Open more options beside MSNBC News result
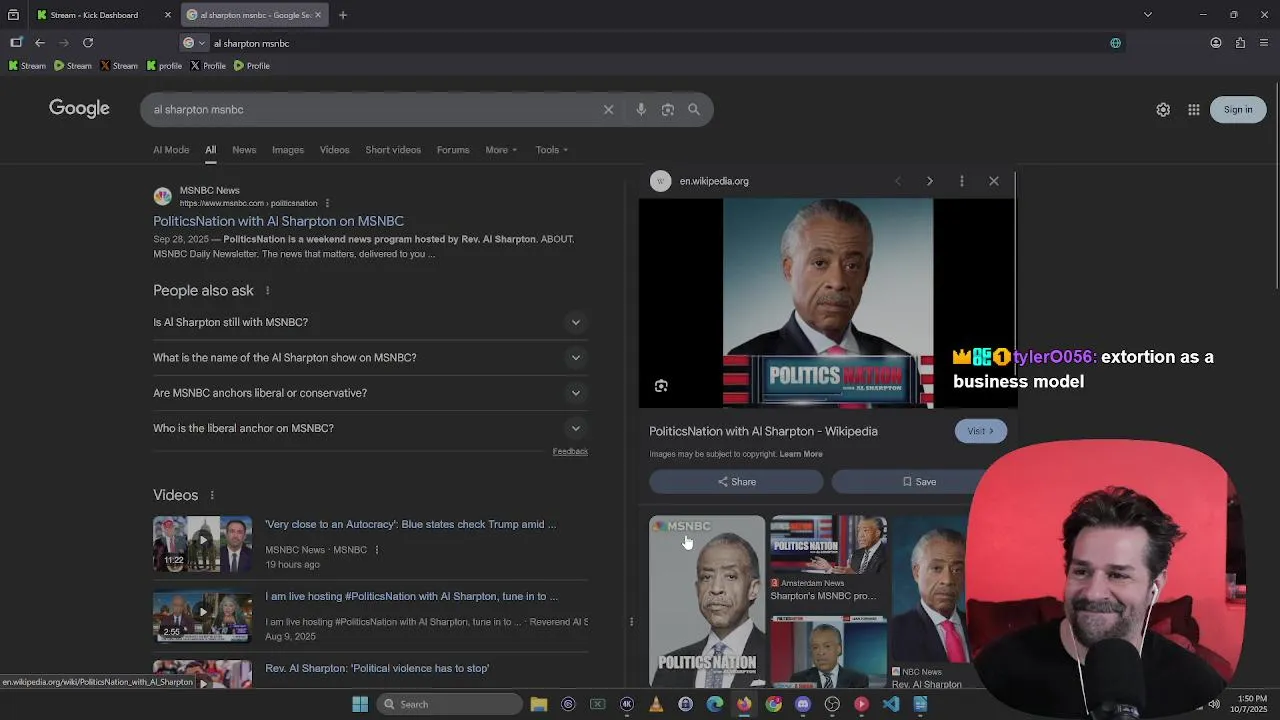 coord(327,203)
